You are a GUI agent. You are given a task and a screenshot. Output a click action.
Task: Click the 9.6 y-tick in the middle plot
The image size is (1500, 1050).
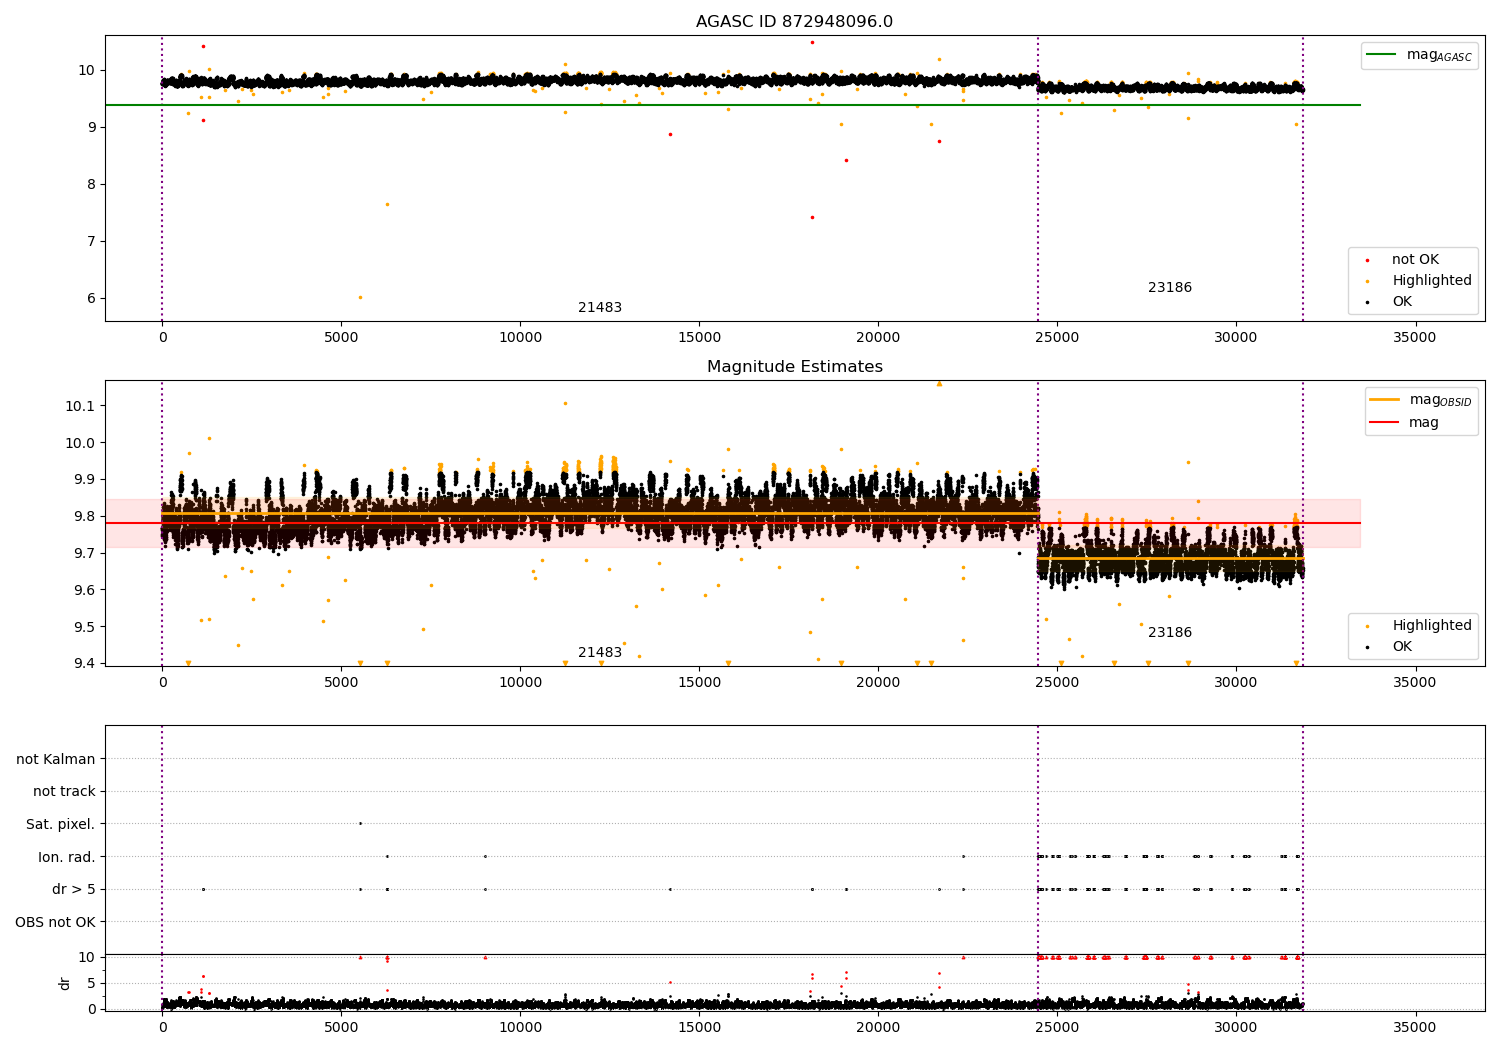[x=86, y=590]
